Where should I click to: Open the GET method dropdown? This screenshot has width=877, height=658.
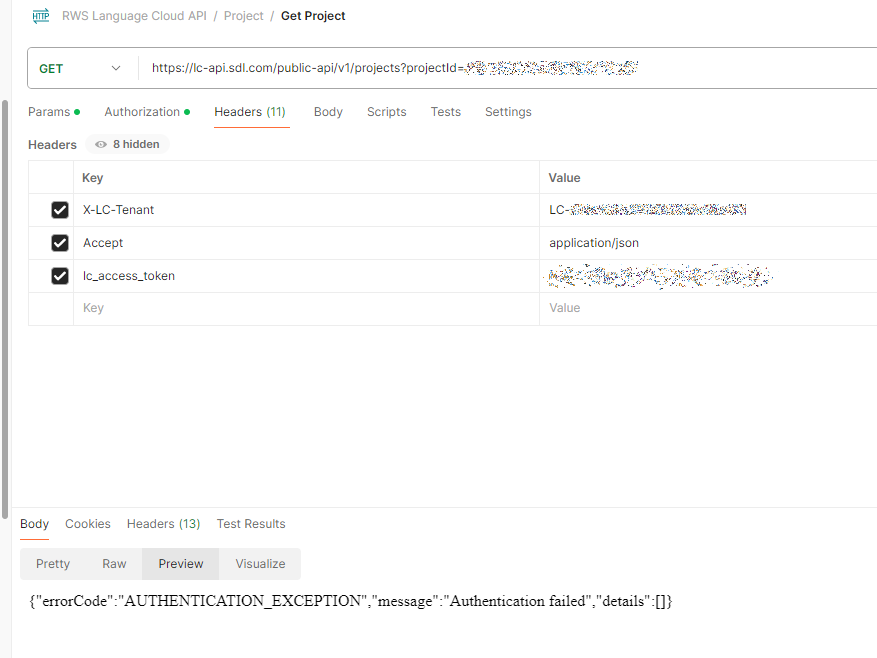point(80,68)
